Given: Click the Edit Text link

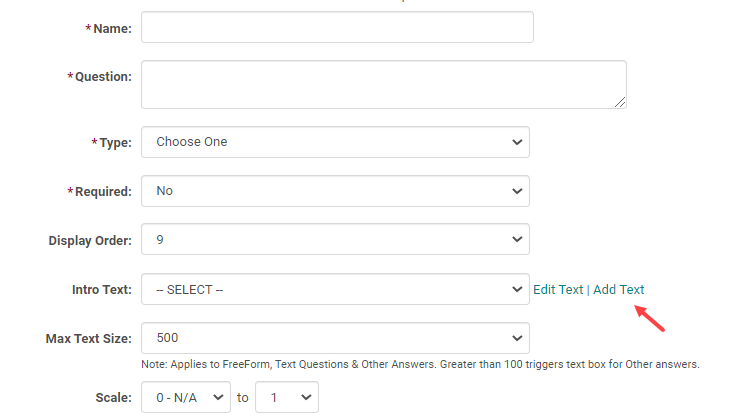Looking at the screenshot, I should tap(558, 290).
